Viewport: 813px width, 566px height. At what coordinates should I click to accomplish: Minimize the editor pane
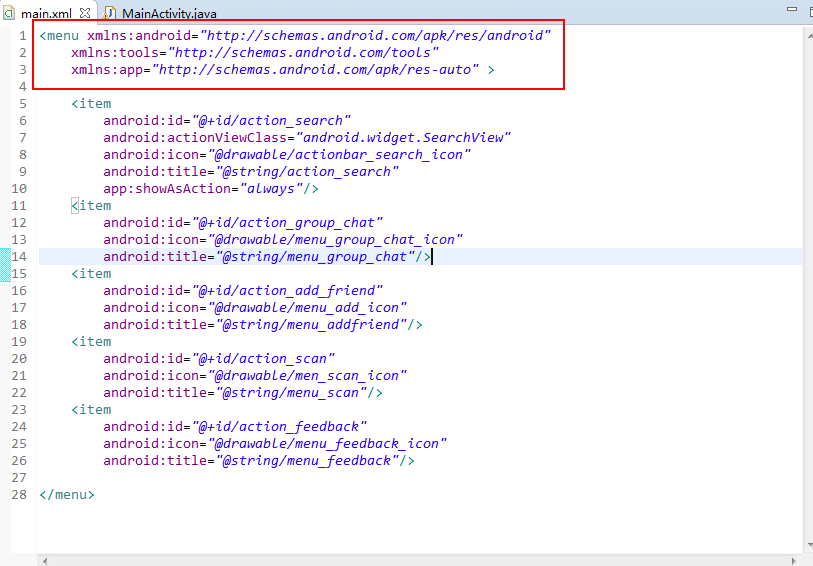point(791,9)
